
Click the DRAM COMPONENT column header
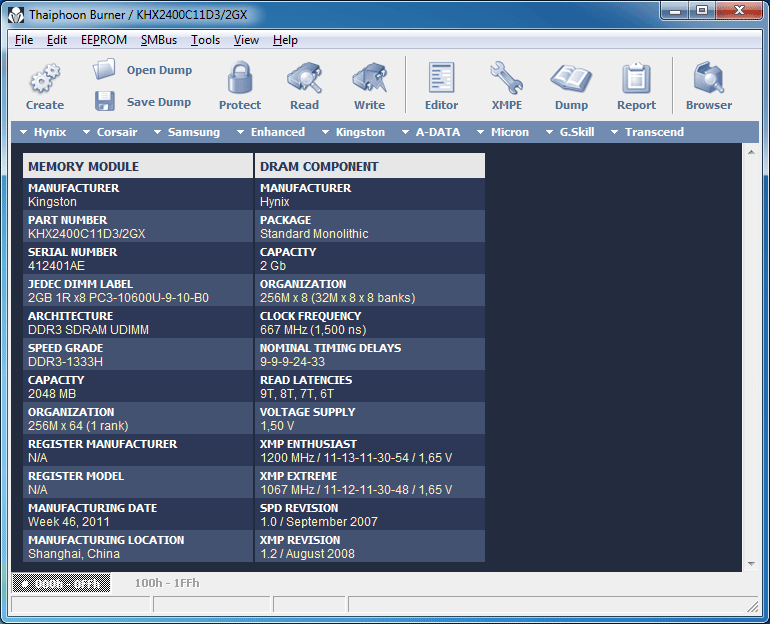(x=370, y=166)
